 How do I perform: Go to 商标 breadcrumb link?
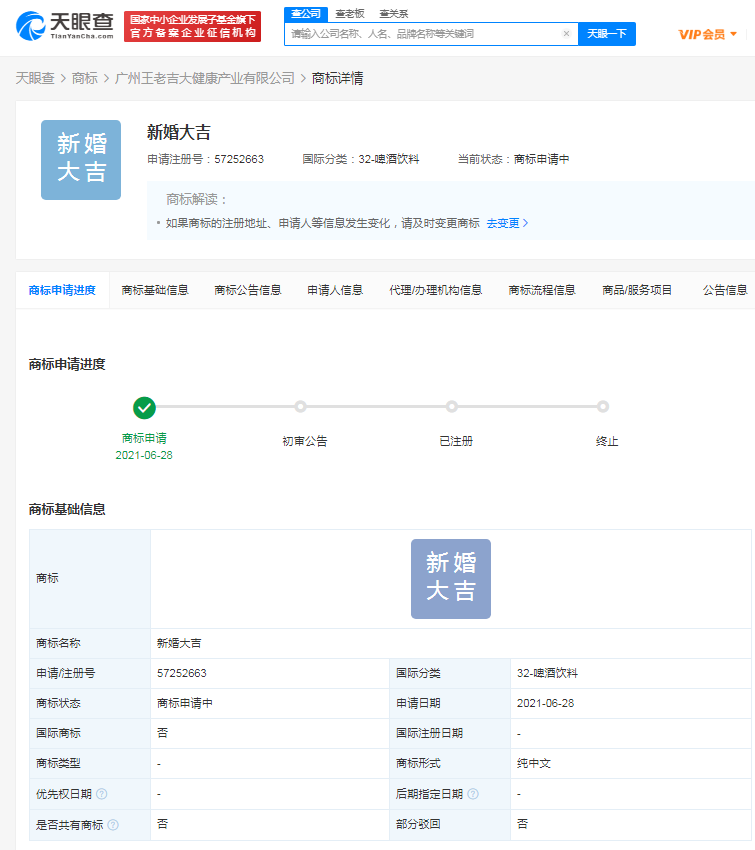coord(85,79)
